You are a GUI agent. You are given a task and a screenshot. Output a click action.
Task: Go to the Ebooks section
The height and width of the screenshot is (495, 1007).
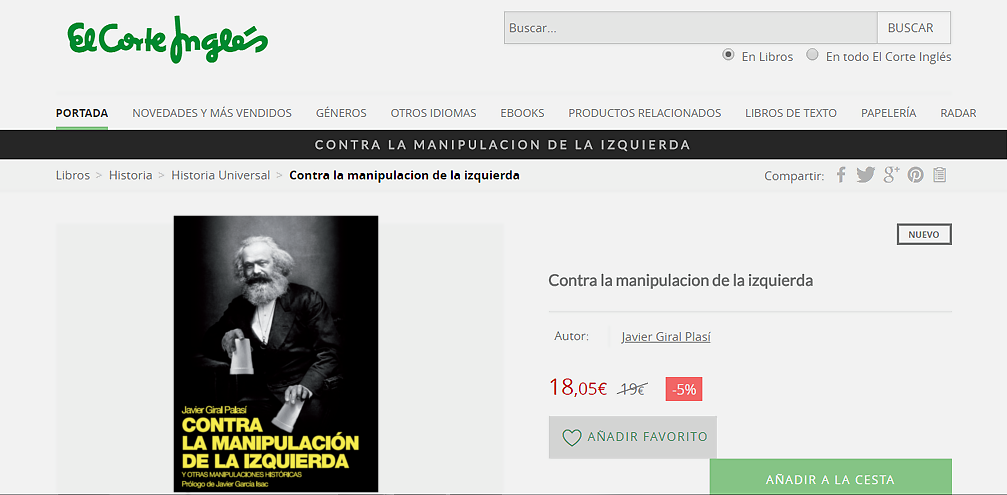pyautogui.click(x=522, y=113)
